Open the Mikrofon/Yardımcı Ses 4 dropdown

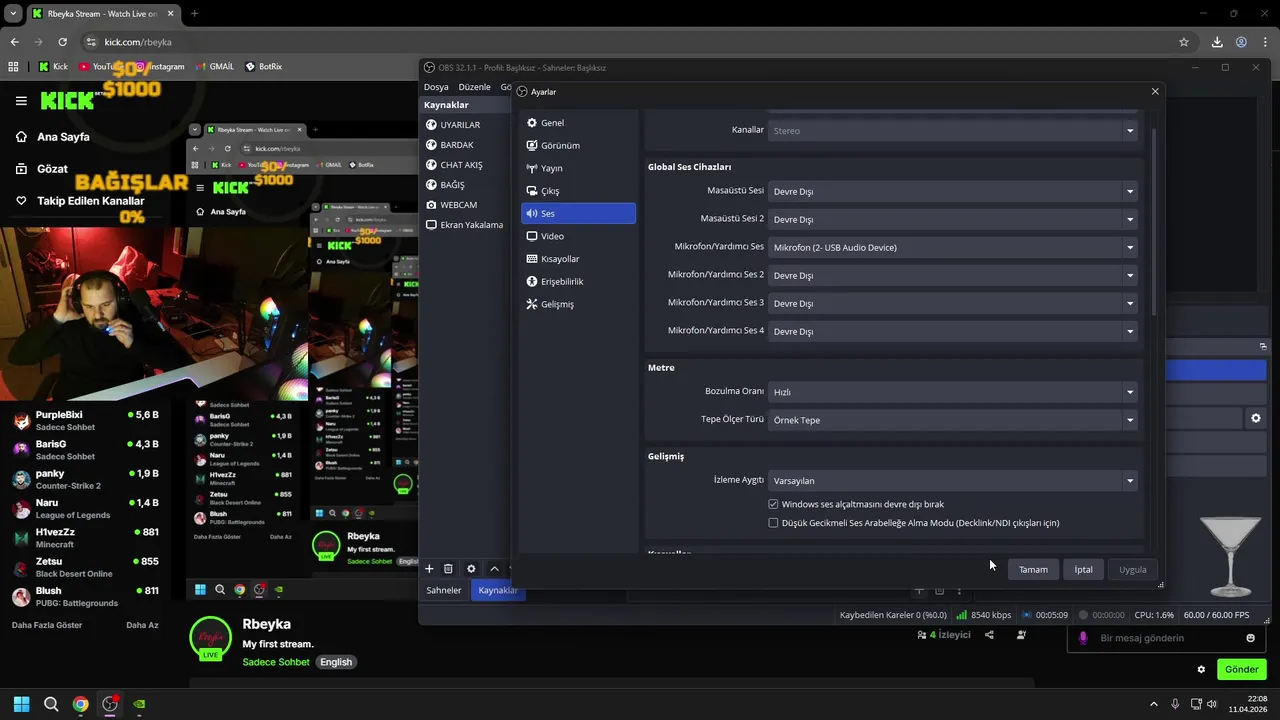[x=953, y=331]
